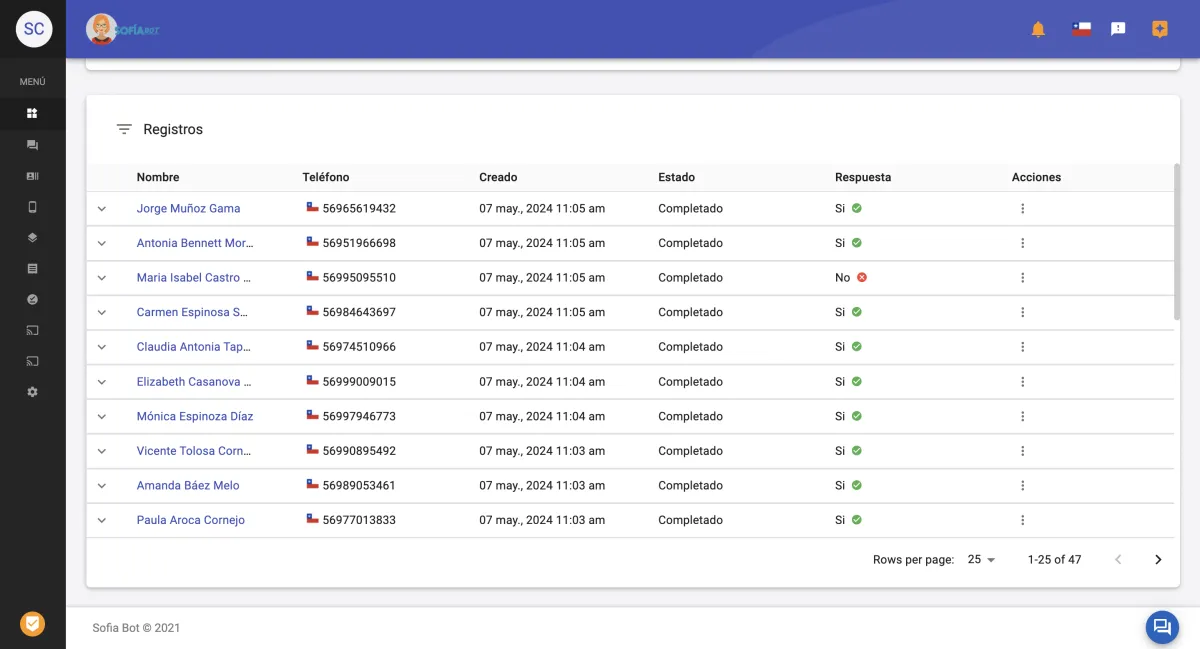Sort by the Teléfono column header
This screenshot has height=649, width=1200.
point(326,177)
